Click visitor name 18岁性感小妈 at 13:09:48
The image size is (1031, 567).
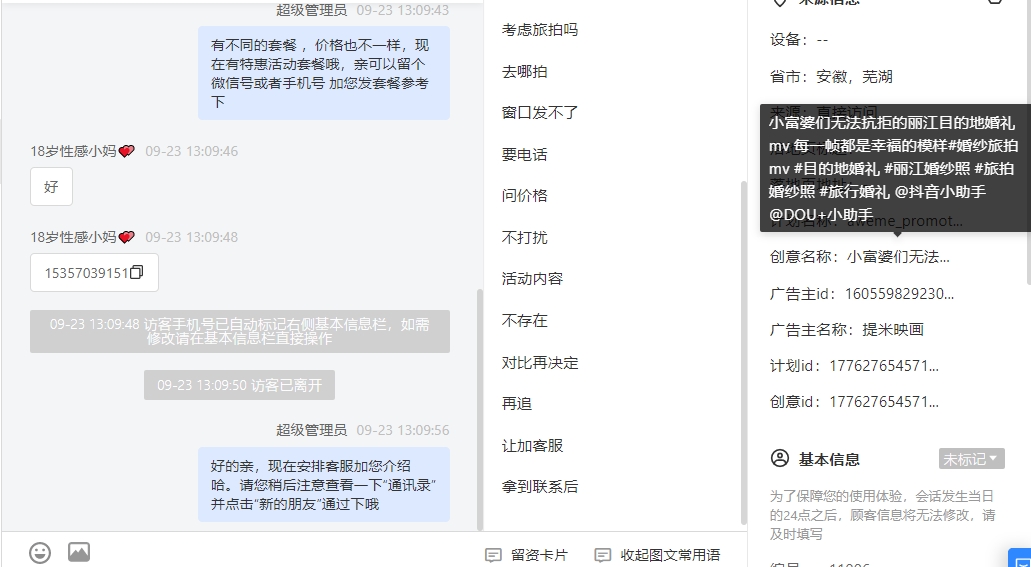click(82, 237)
